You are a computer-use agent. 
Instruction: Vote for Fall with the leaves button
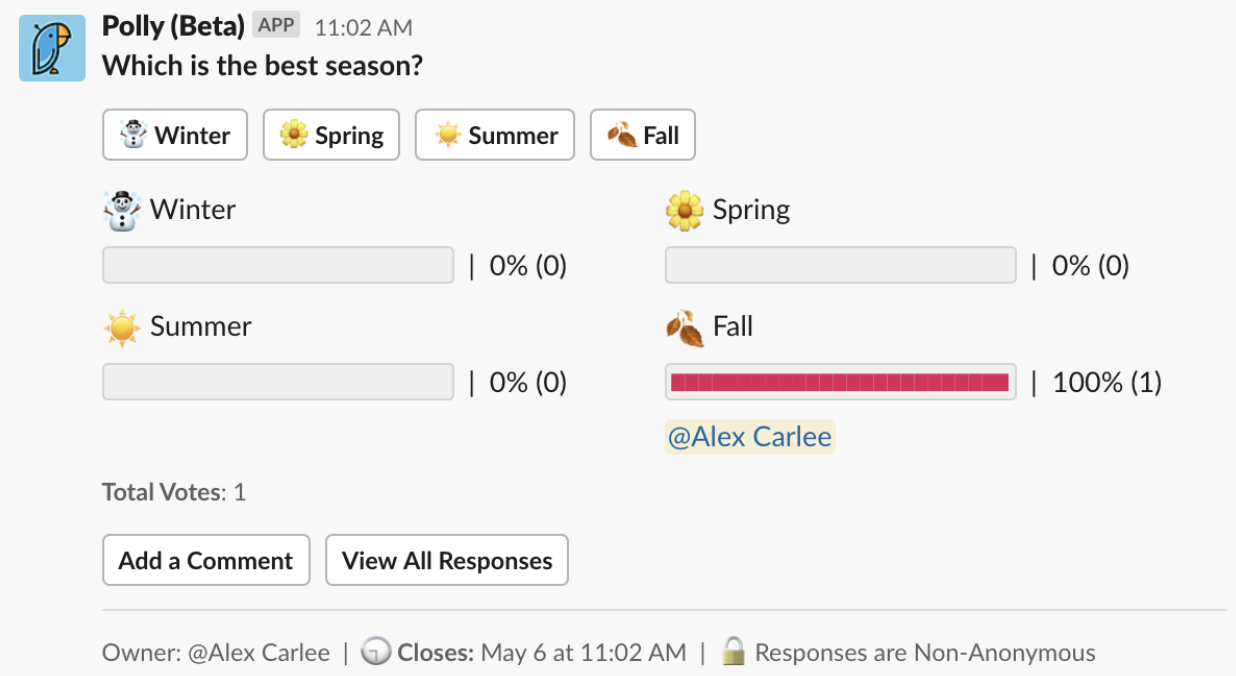[643, 135]
